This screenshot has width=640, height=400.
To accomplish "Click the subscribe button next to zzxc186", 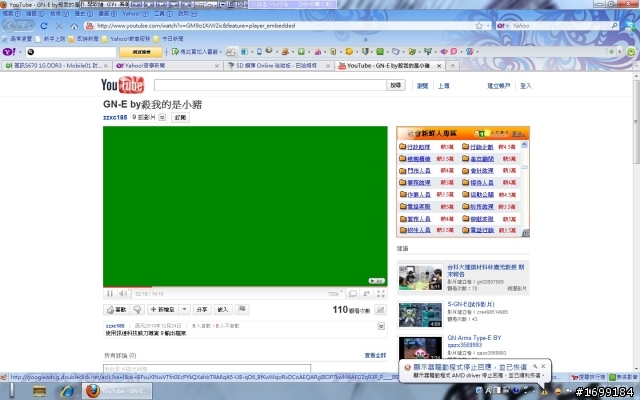I will [x=180, y=118].
